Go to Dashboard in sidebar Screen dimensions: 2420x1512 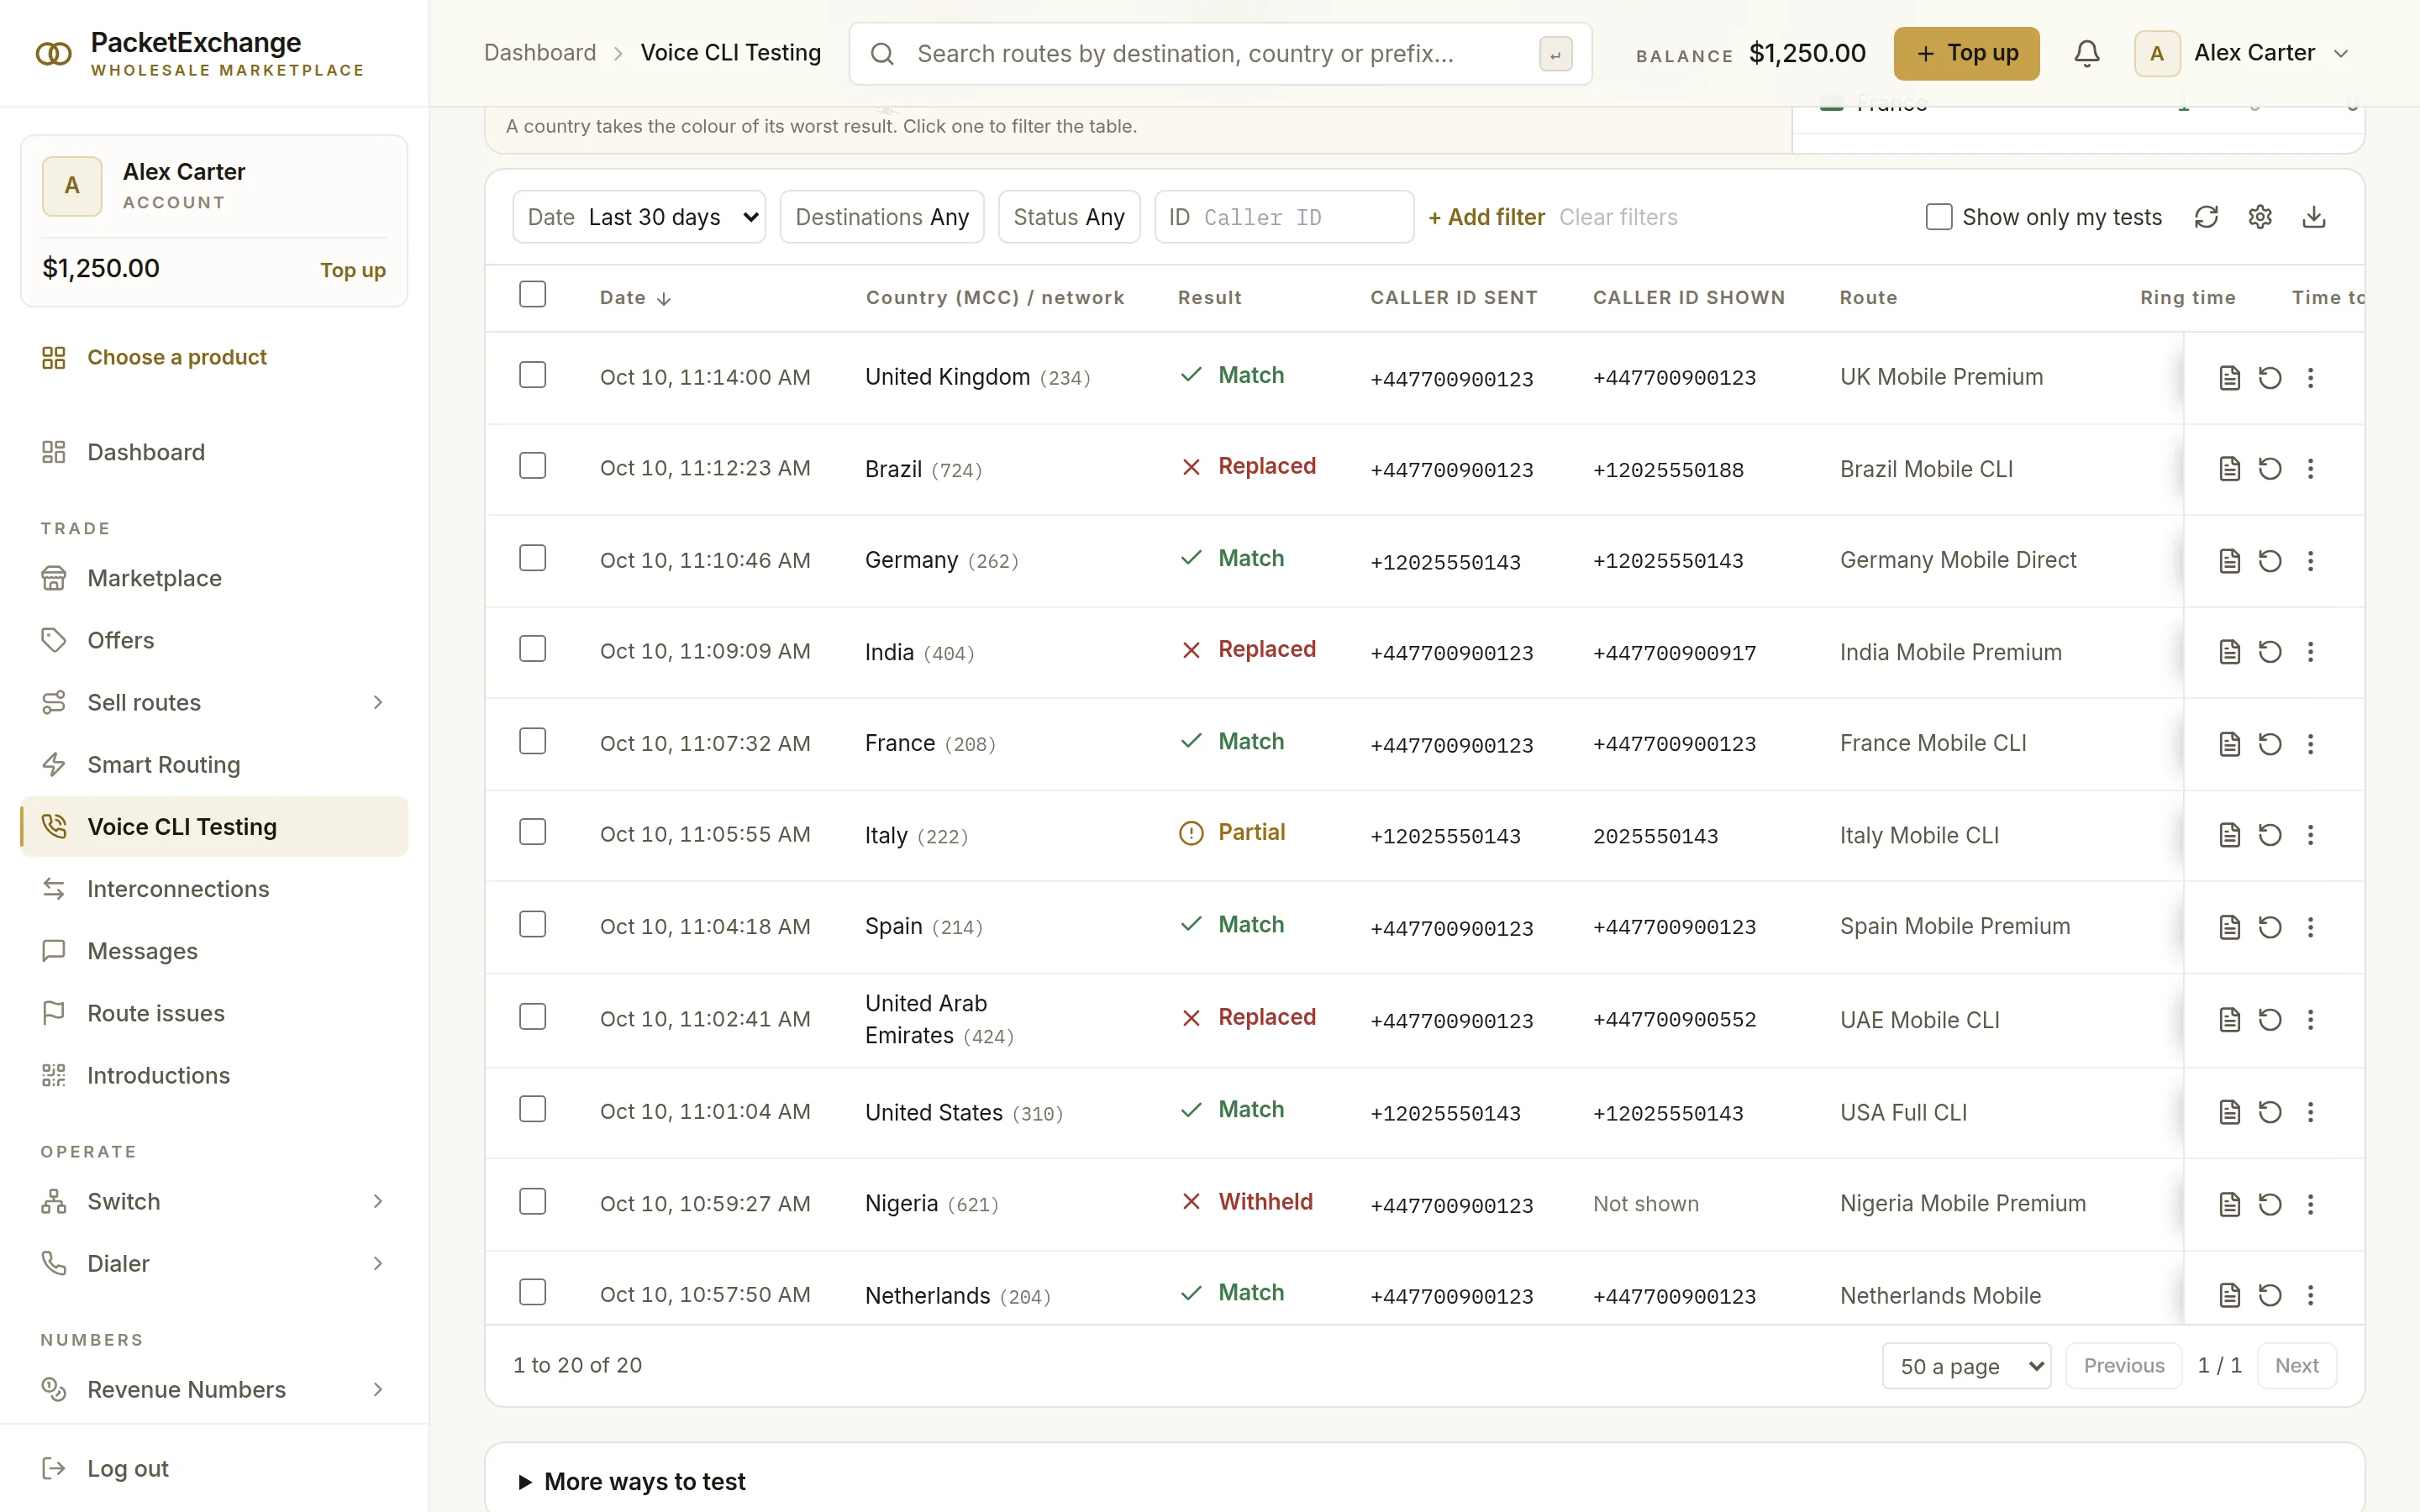pyautogui.click(x=214, y=452)
